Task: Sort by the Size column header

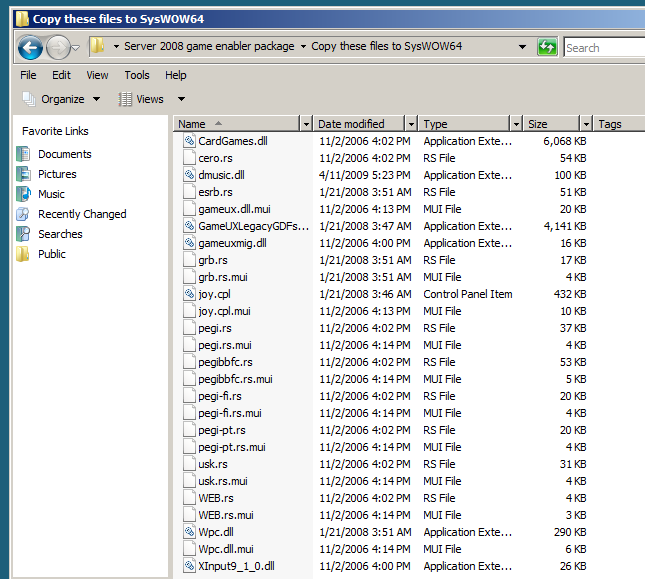Action: pyautogui.click(x=538, y=124)
